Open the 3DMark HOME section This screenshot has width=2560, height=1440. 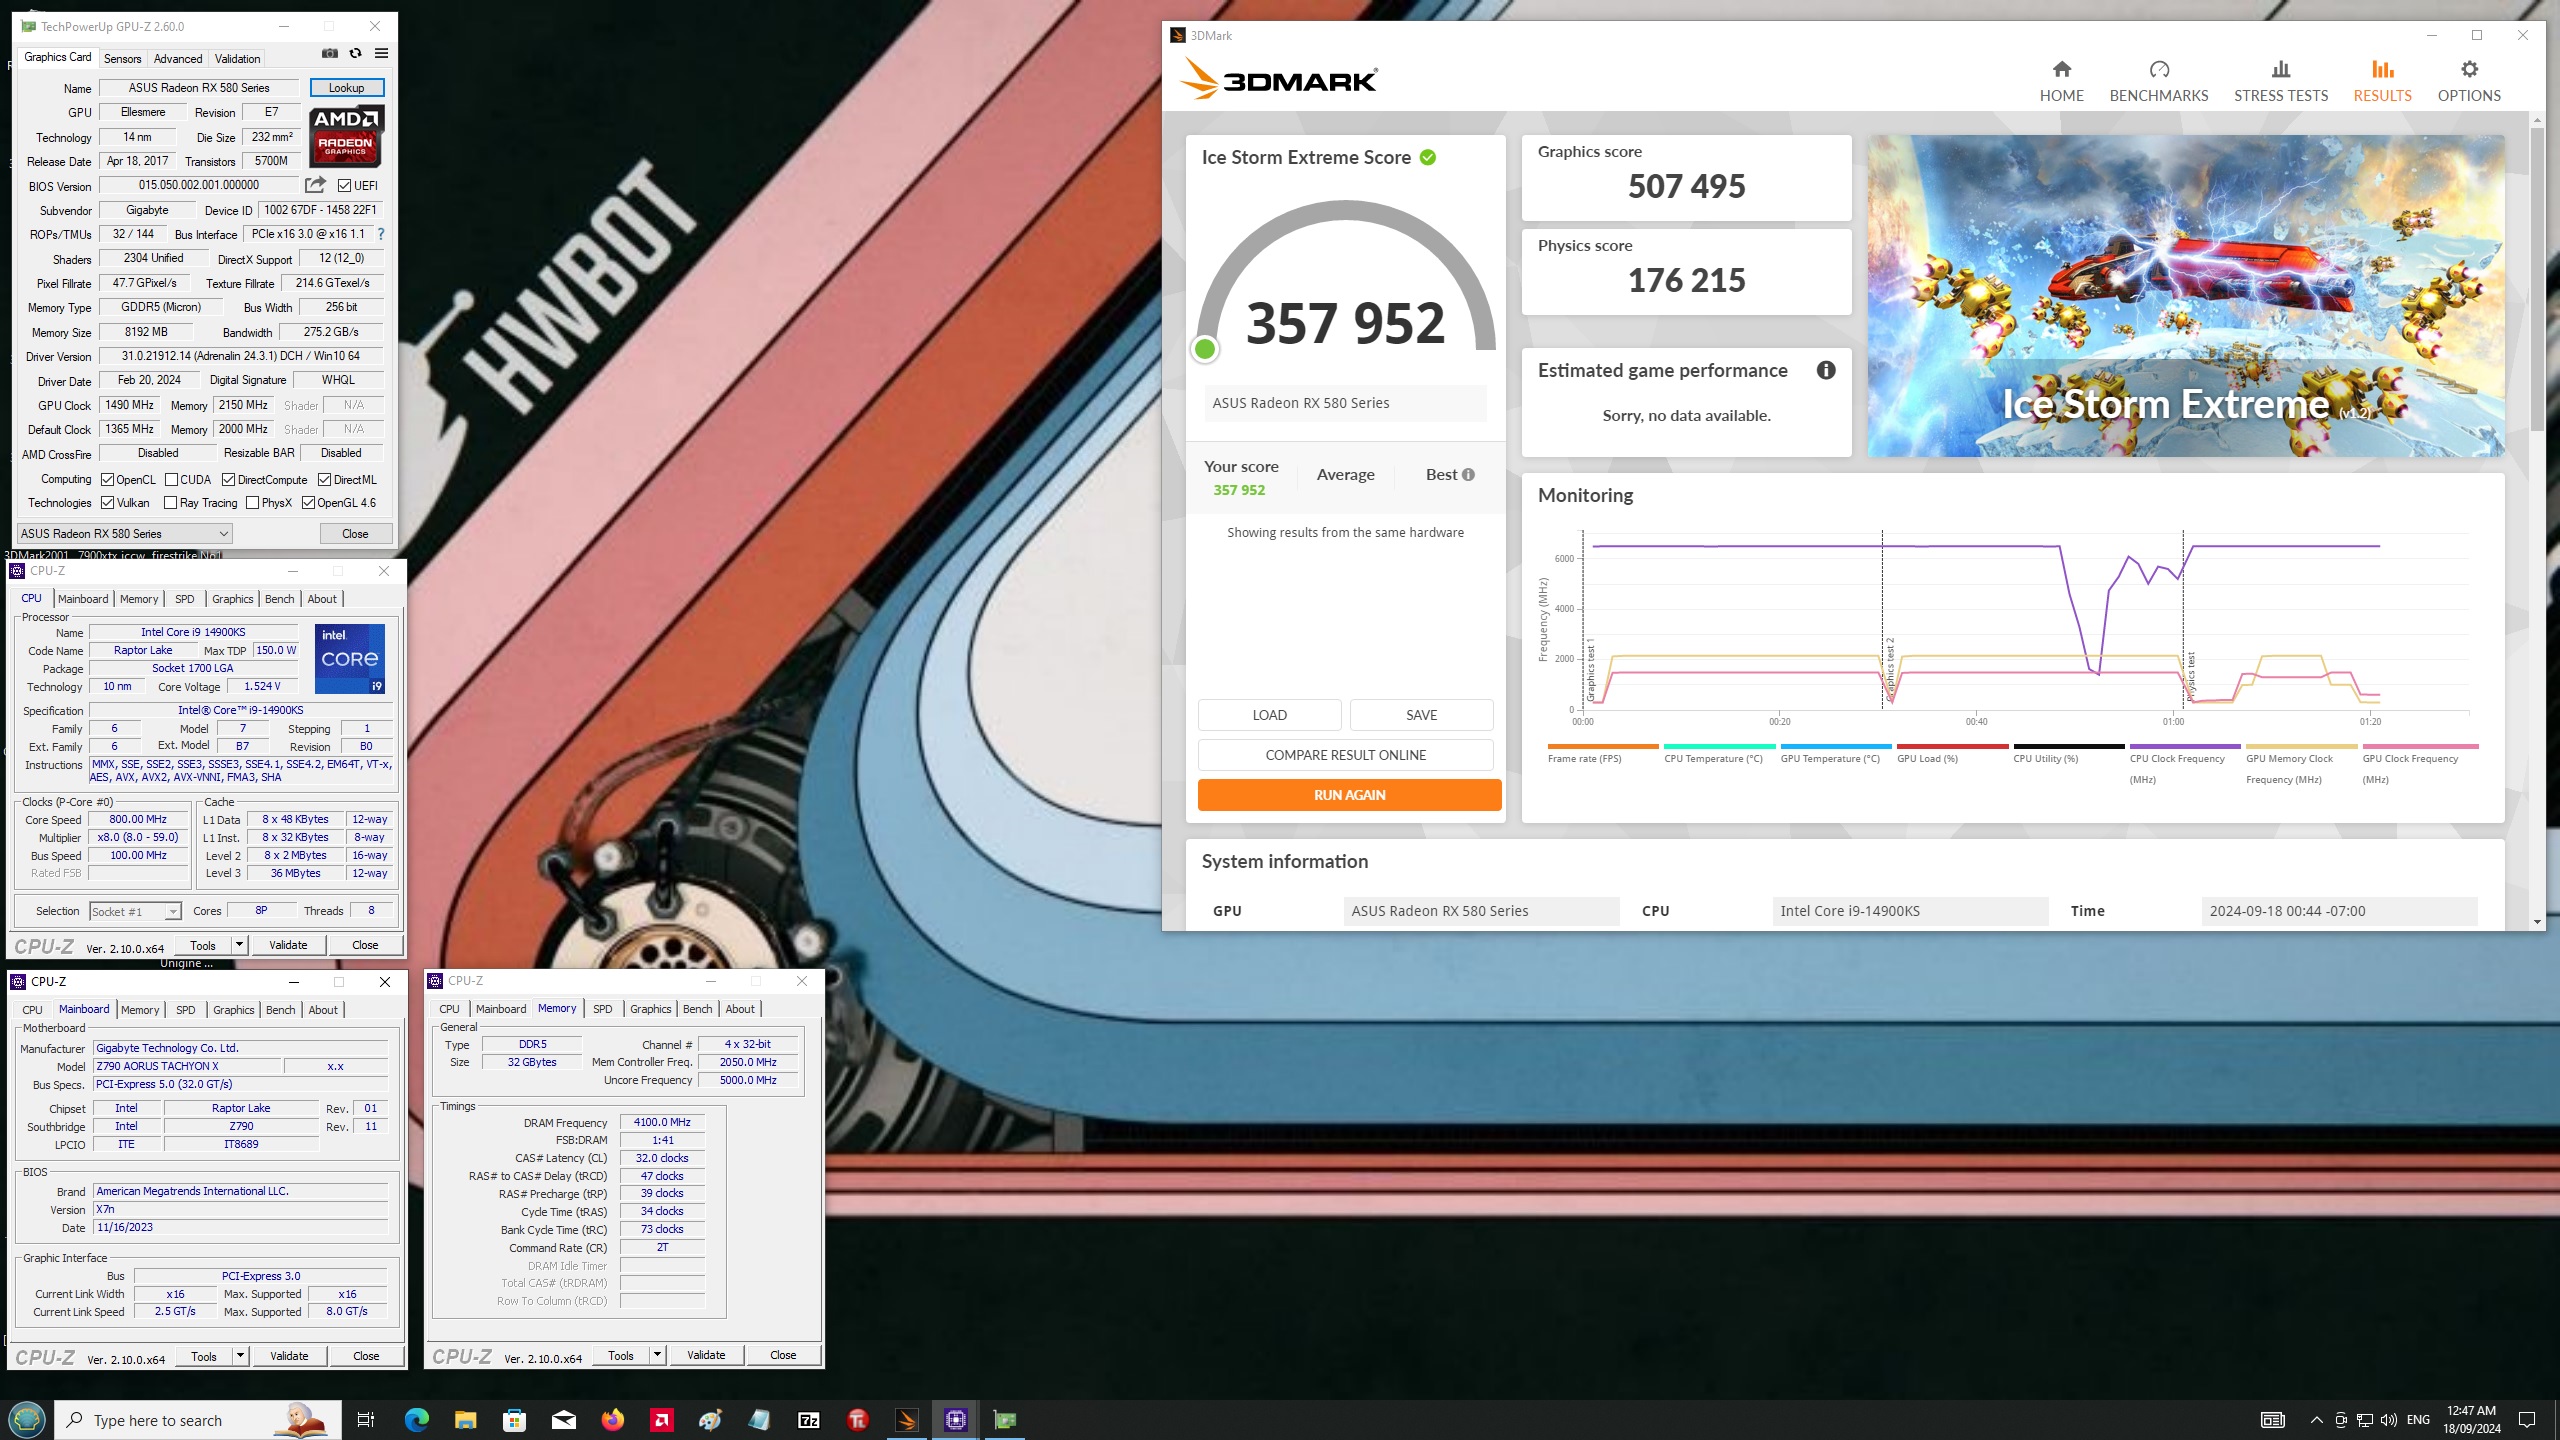2061,81
